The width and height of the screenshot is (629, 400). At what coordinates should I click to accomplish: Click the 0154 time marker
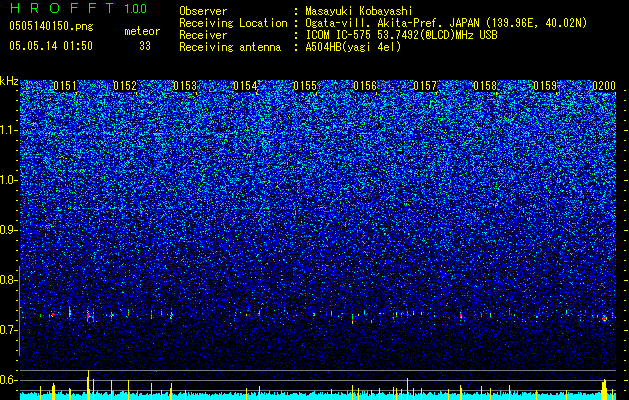(245, 86)
